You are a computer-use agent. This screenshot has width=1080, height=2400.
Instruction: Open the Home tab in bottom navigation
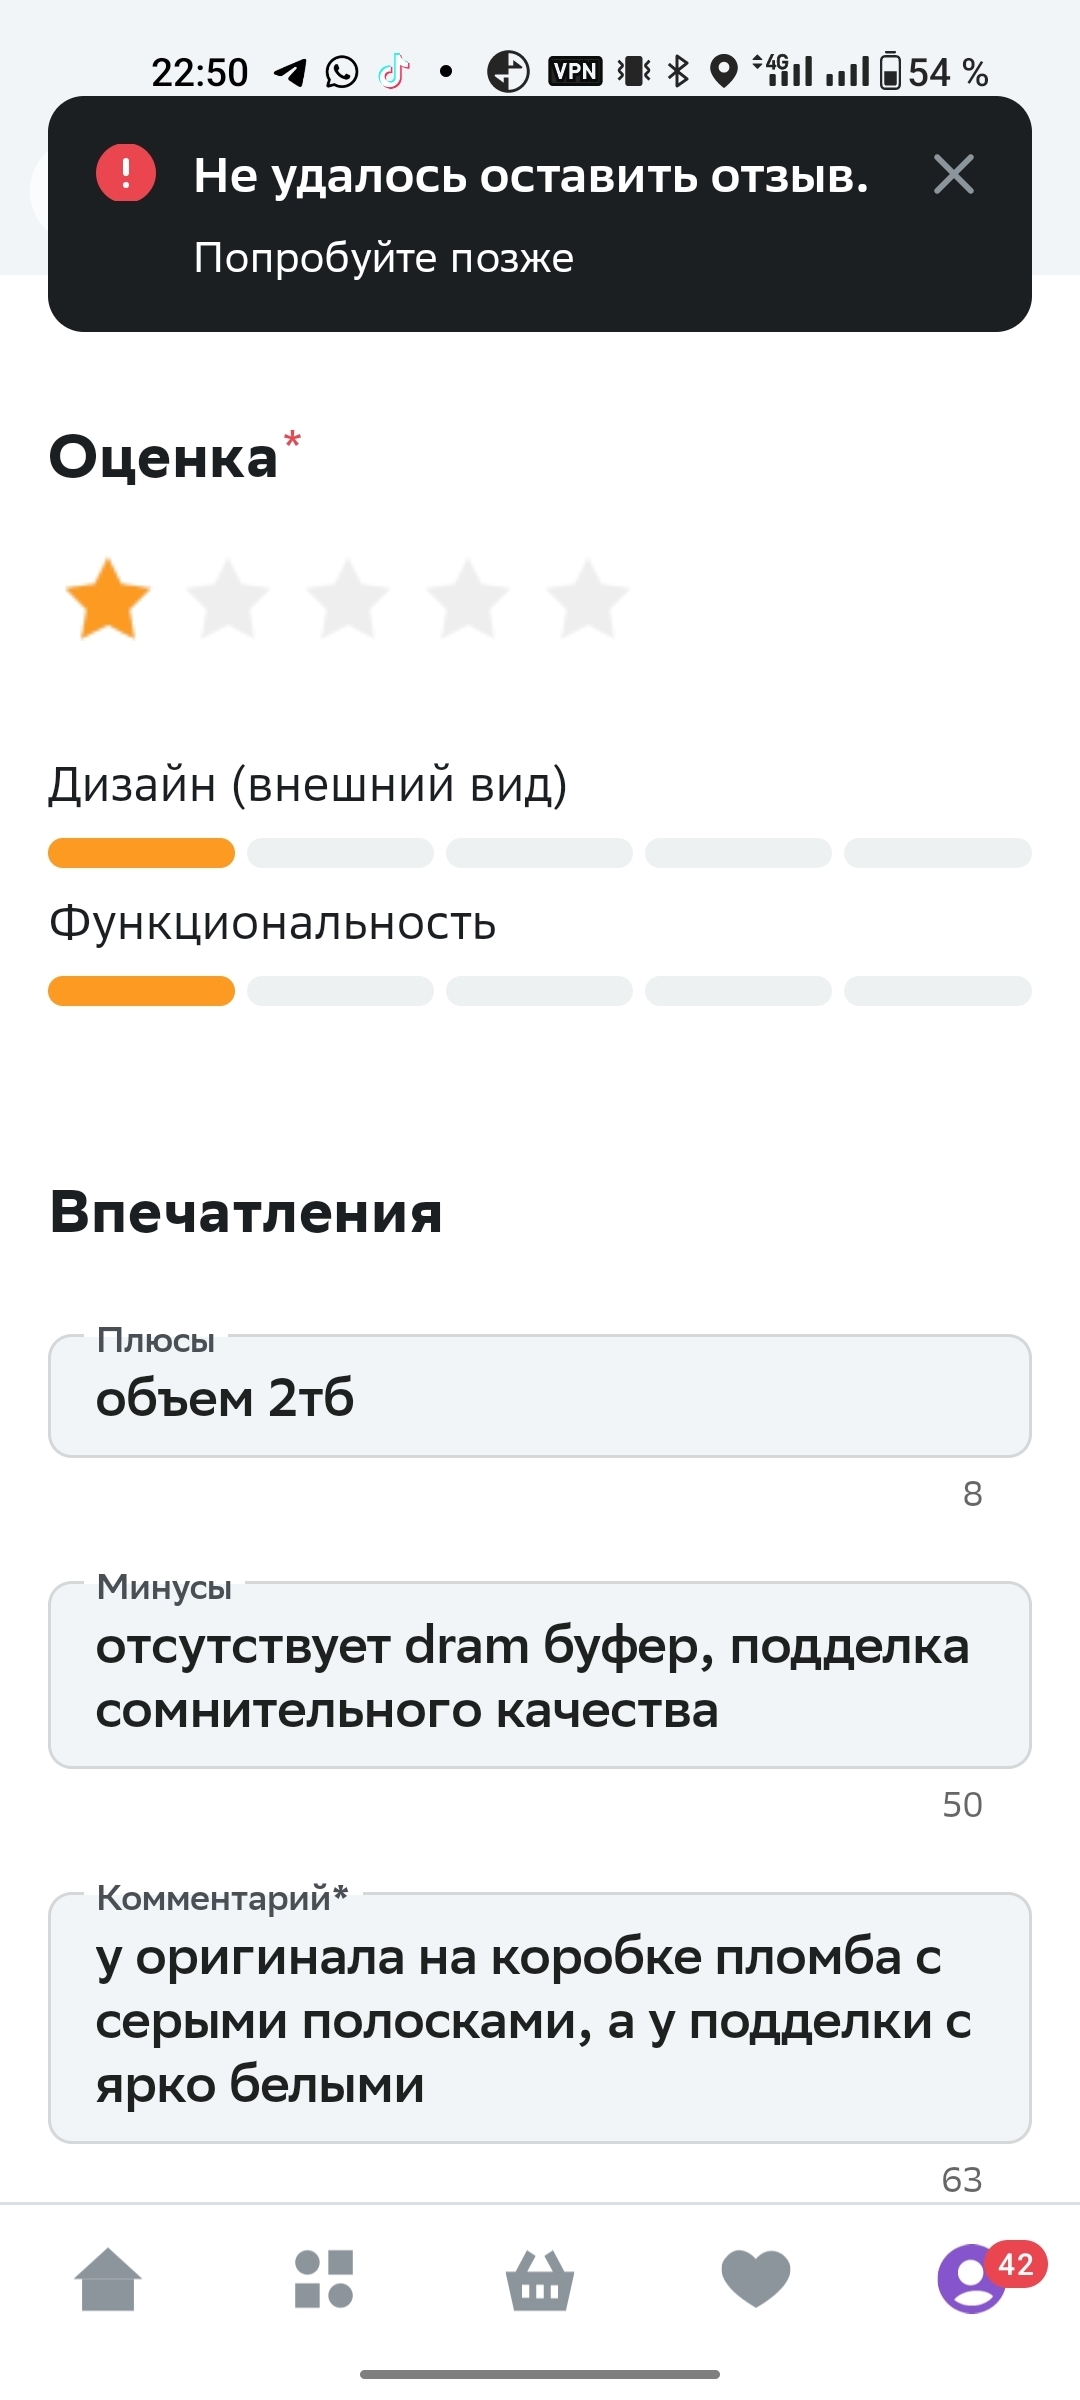click(x=108, y=2280)
